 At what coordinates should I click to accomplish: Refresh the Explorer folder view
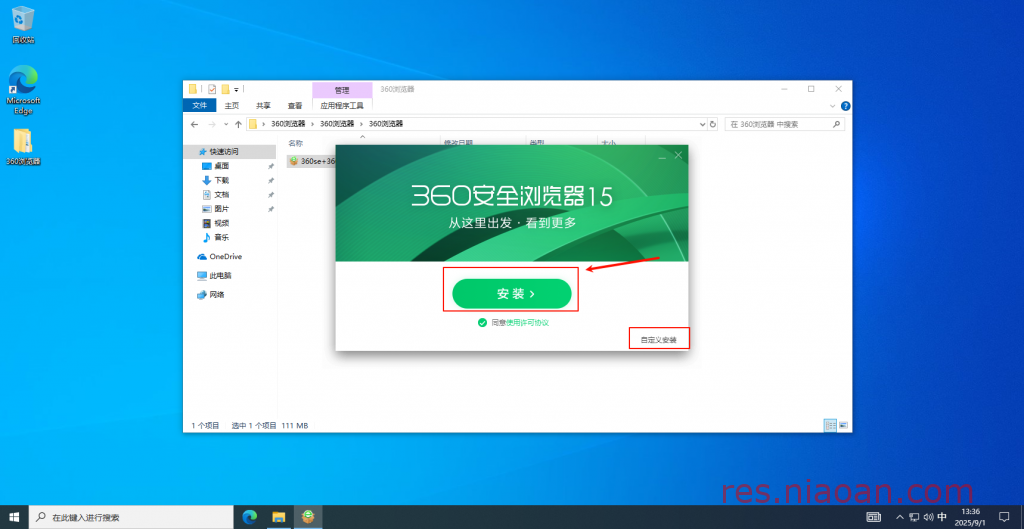[712, 124]
